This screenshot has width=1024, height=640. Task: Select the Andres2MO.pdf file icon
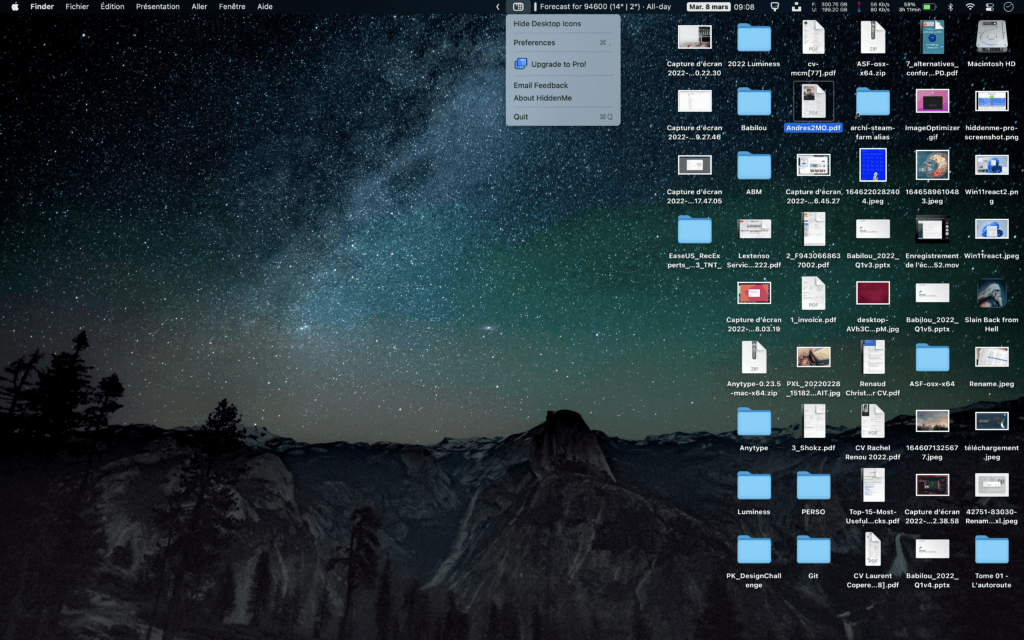coord(813,101)
